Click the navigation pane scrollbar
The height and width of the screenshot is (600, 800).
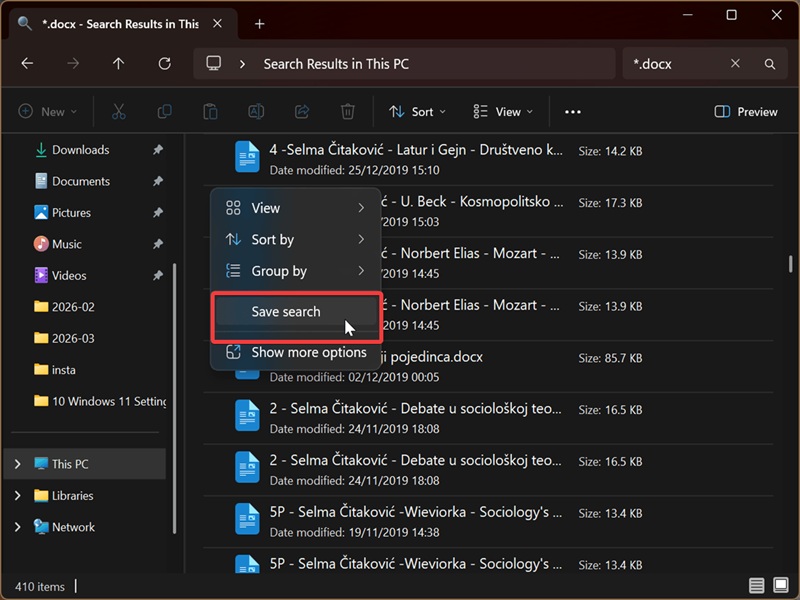pyautogui.click(x=174, y=398)
